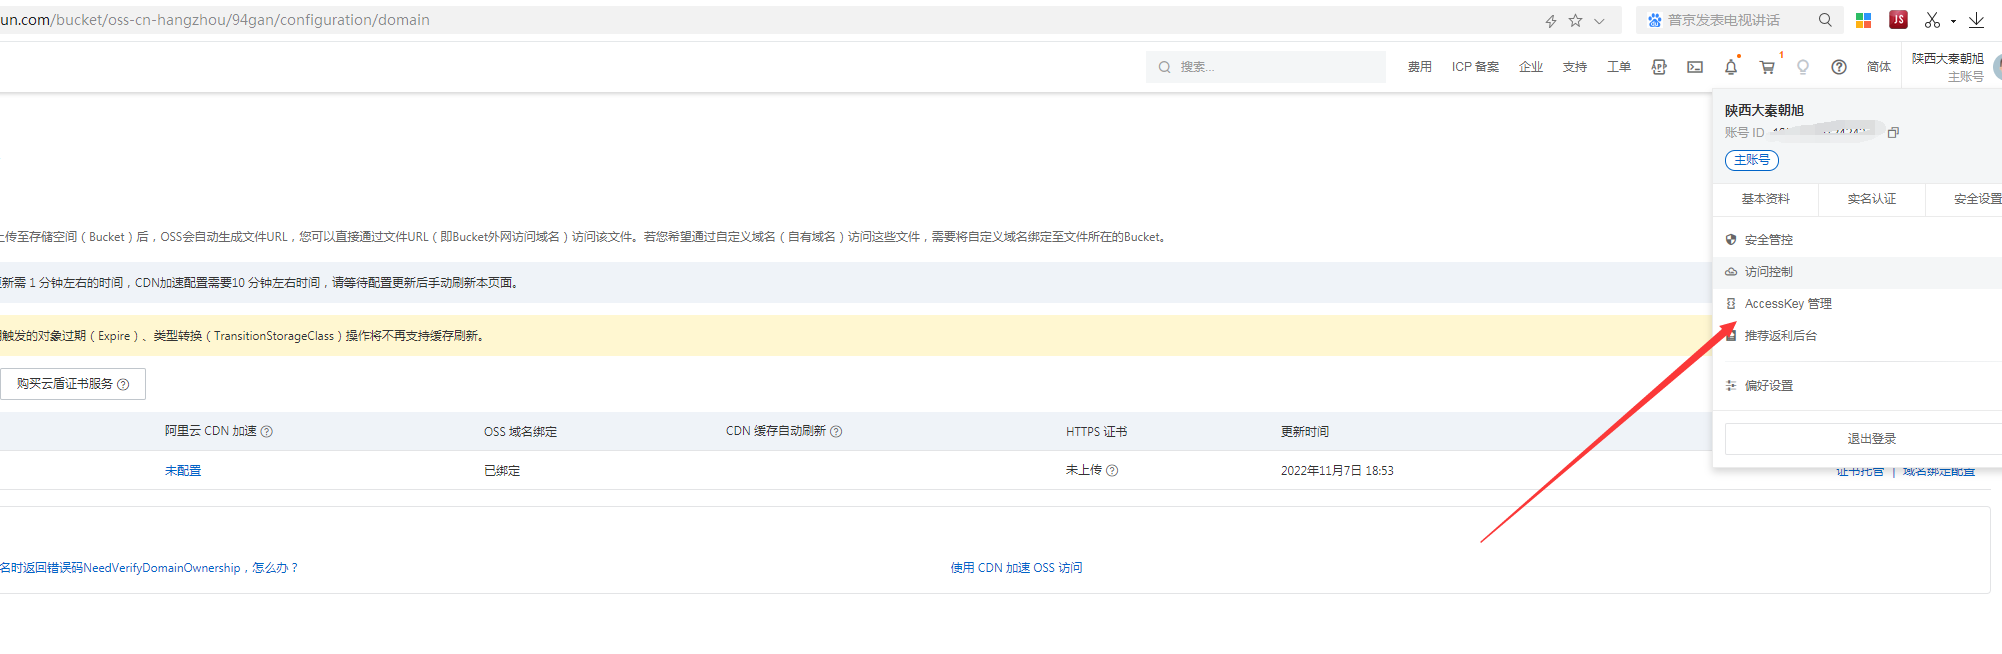Open the browser downloads arrow icon
This screenshot has height=654, width=2002.
(x=1976, y=20)
